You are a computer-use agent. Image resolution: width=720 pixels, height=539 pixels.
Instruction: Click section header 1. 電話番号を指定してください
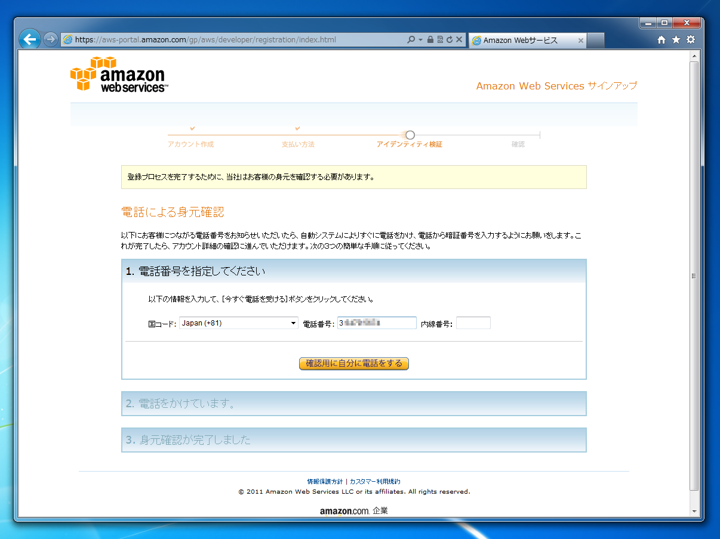(x=354, y=271)
